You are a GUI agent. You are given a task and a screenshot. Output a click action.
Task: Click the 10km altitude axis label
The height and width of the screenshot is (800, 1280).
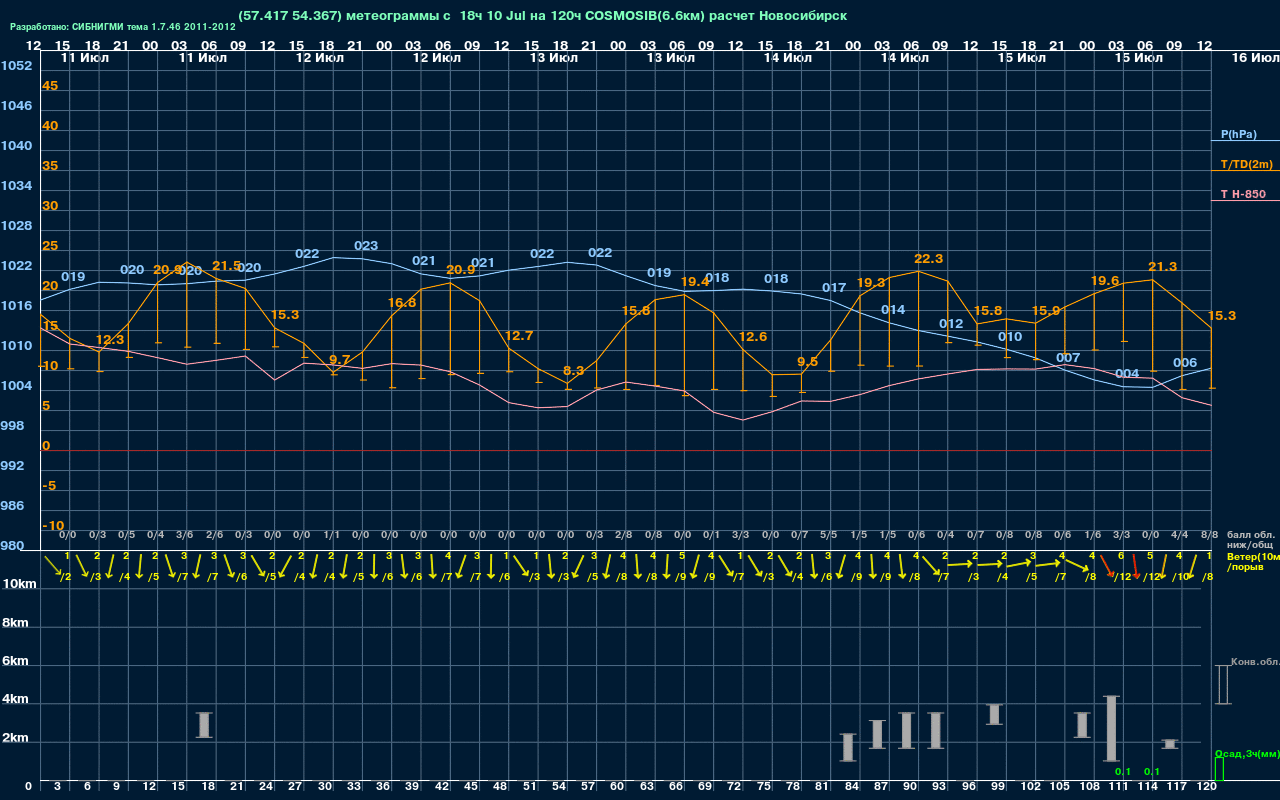click(19, 584)
